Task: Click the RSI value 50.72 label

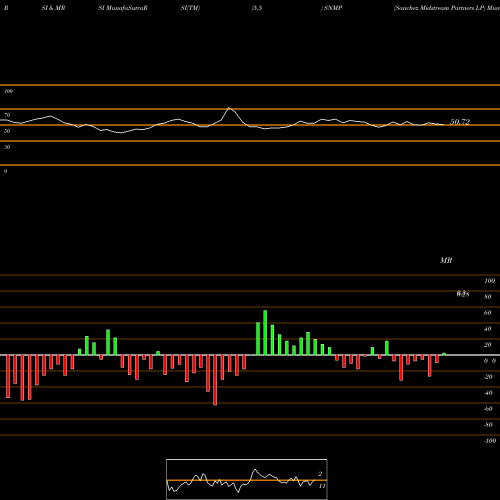Action: click(x=460, y=122)
